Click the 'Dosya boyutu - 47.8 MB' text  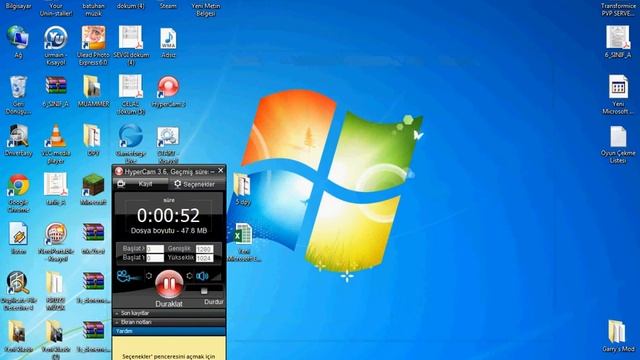(x=169, y=231)
